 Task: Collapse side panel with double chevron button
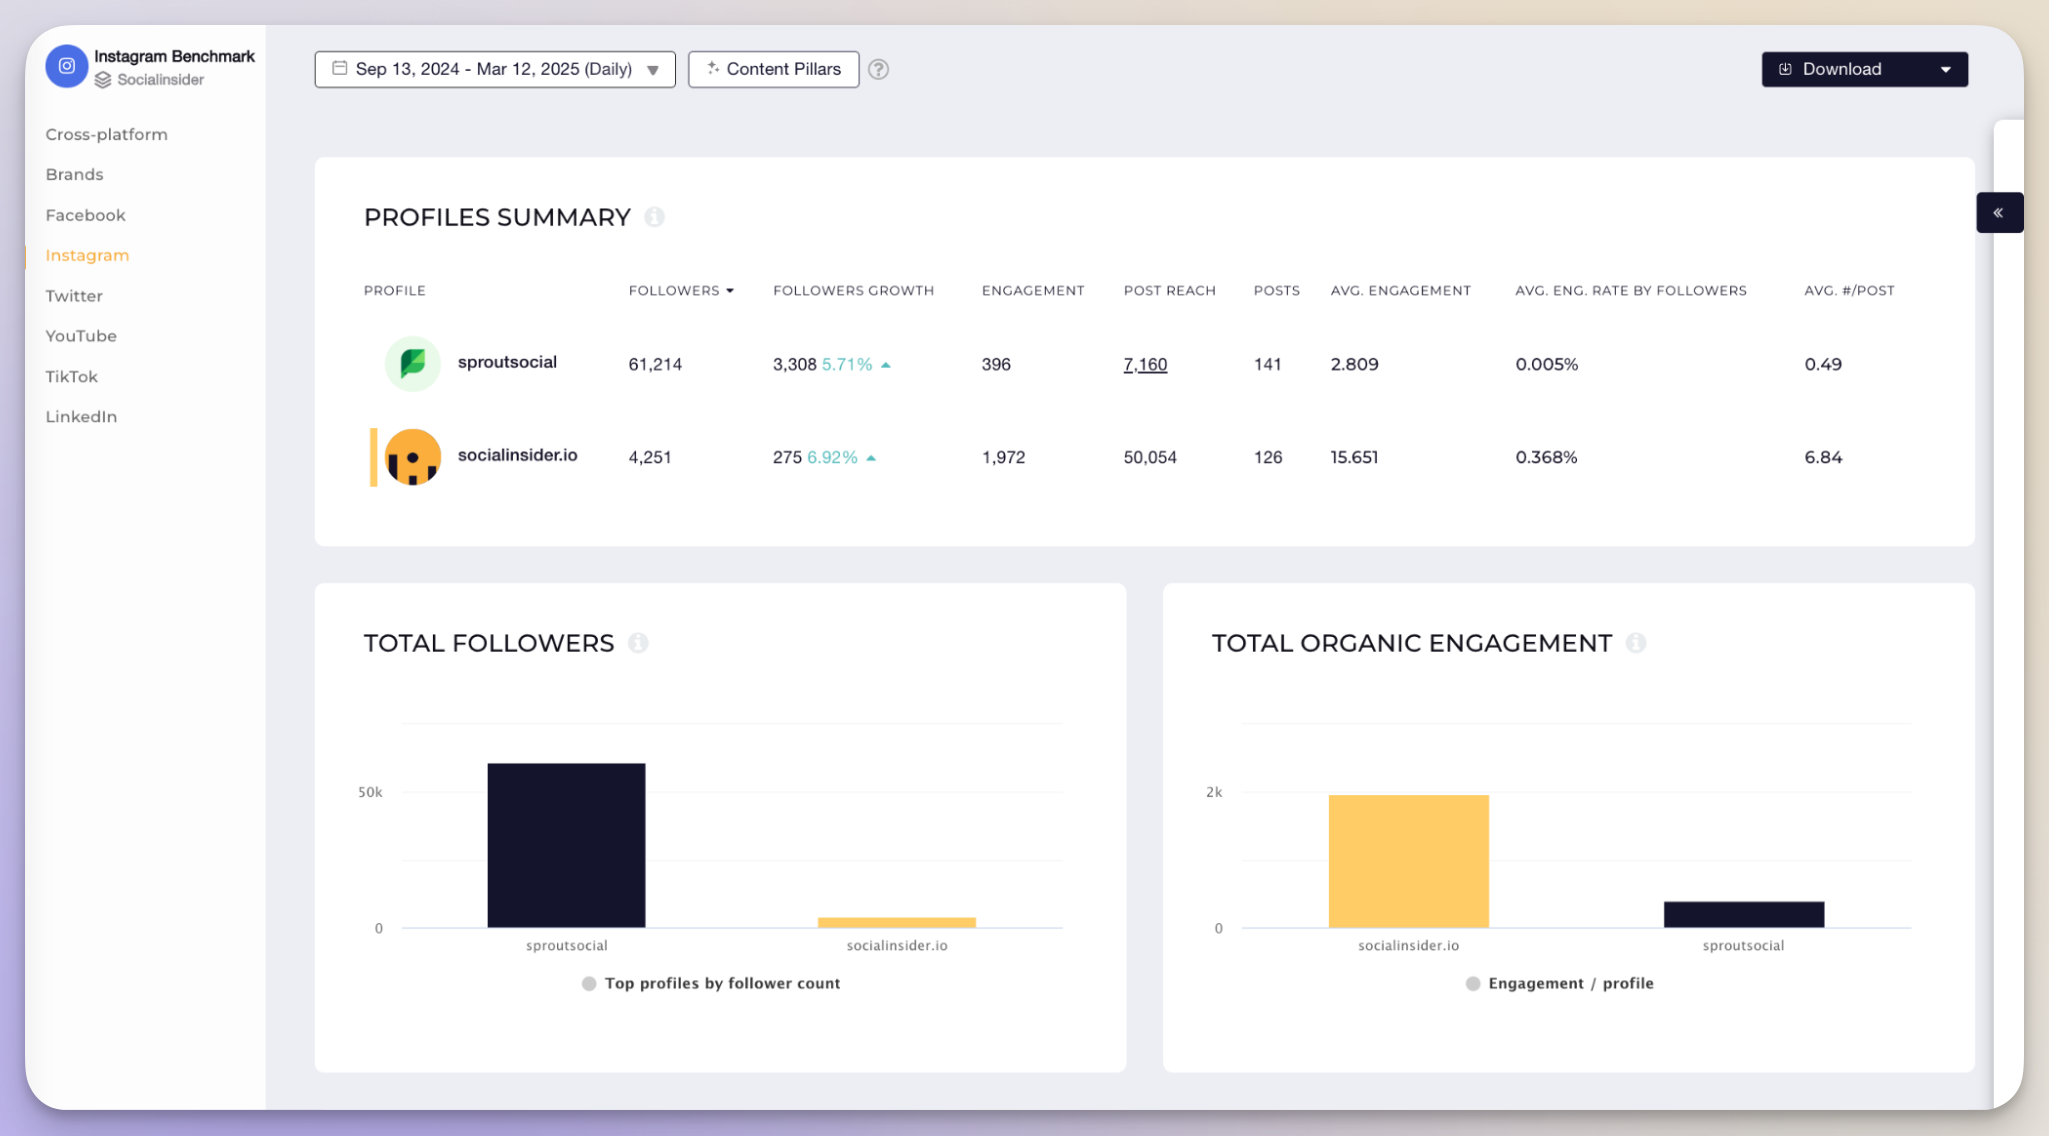coord(1998,212)
